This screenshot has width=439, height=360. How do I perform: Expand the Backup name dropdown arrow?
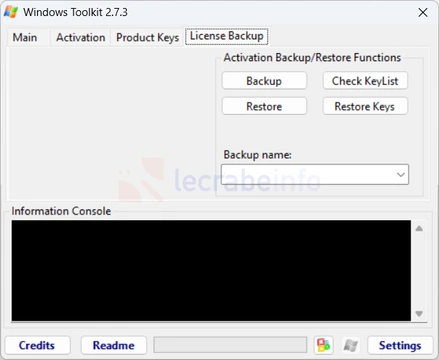pyautogui.click(x=401, y=174)
